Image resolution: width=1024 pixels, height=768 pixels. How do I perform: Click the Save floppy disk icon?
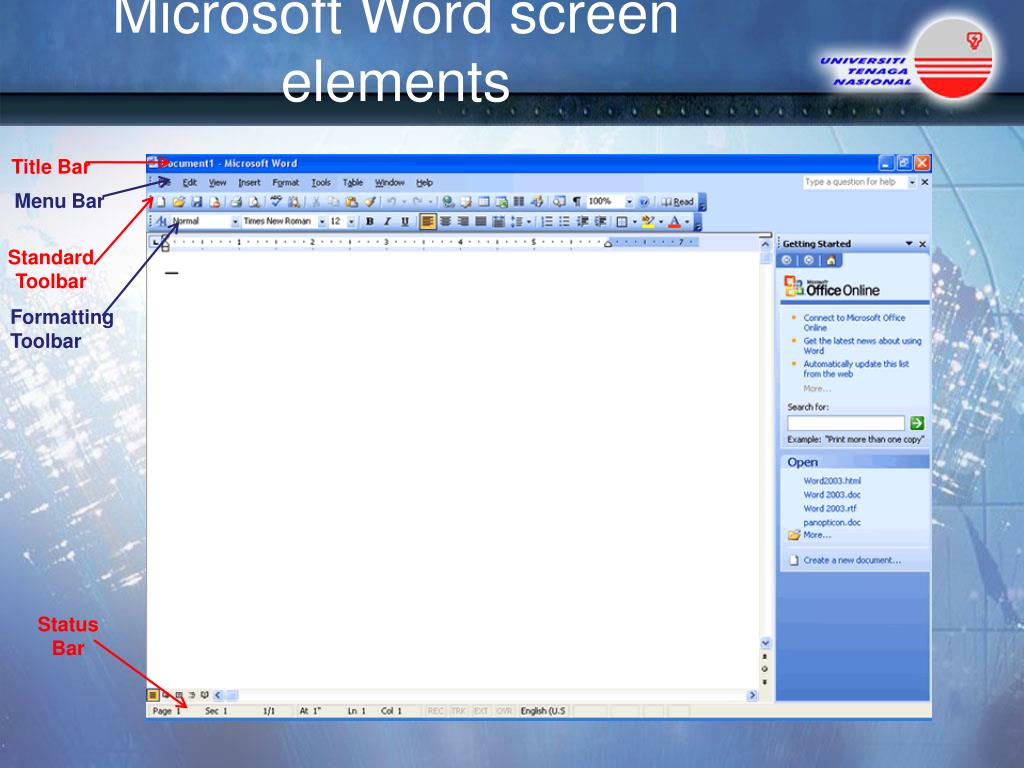[x=197, y=202]
